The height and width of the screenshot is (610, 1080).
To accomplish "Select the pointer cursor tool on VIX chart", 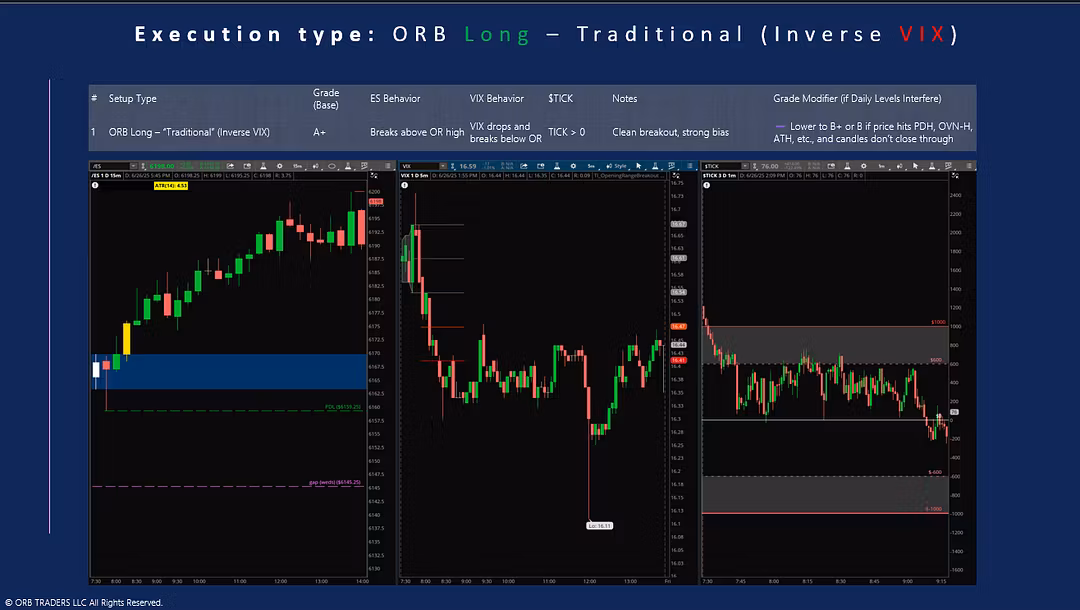I will [639, 166].
